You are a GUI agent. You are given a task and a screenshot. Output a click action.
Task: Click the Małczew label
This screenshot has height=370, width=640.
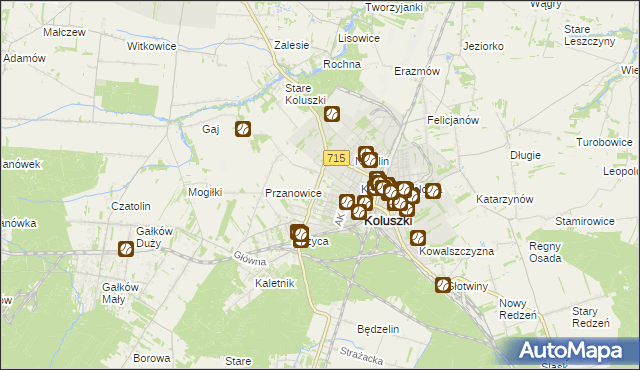coord(64,32)
